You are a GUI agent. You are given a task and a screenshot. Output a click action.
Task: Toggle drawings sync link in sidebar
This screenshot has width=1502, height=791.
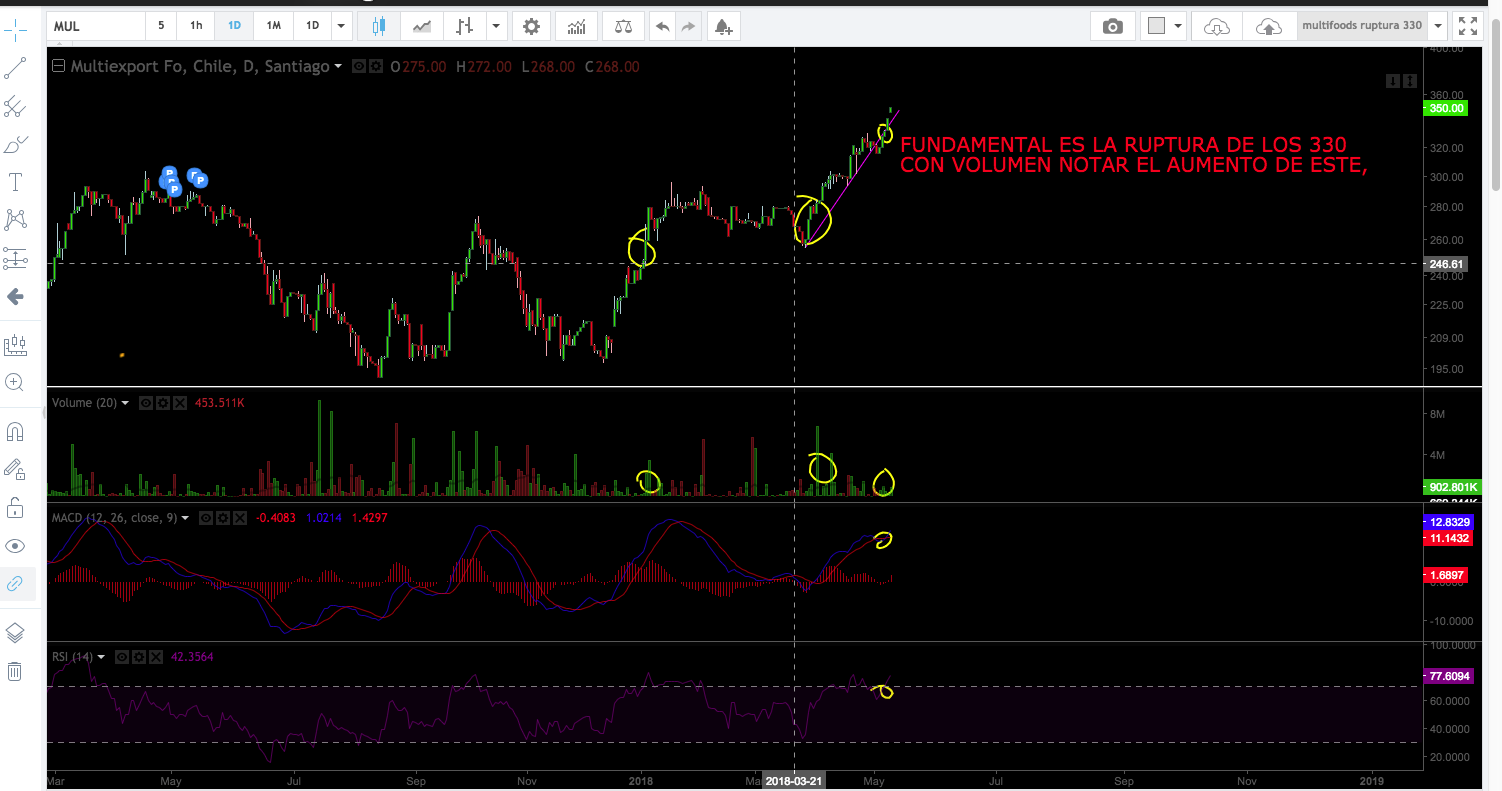click(x=15, y=584)
